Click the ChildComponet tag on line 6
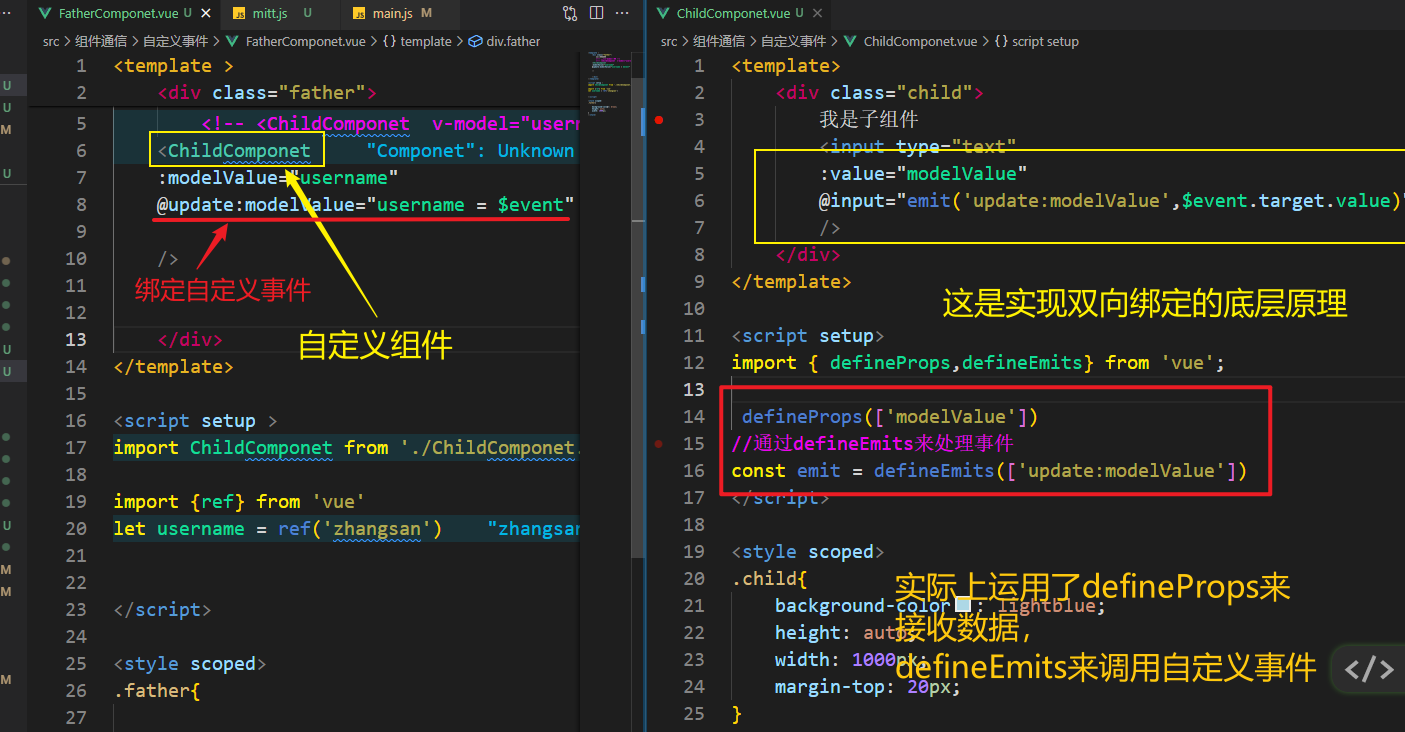1405x732 pixels. (x=239, y=151)
